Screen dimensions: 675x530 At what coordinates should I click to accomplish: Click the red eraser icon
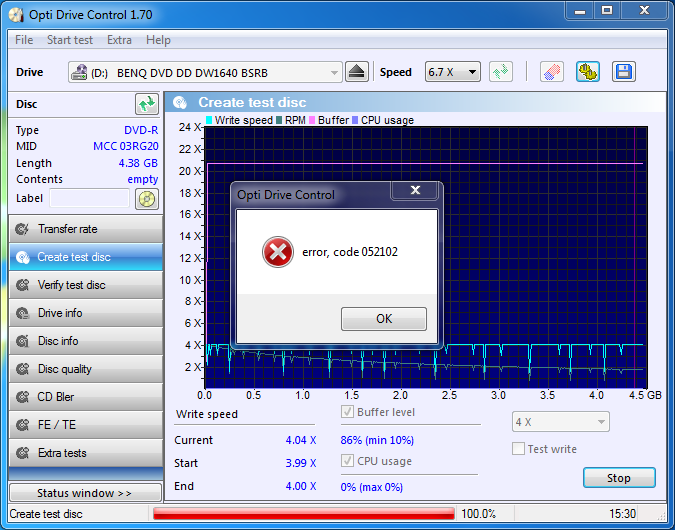tap(552, 72)
